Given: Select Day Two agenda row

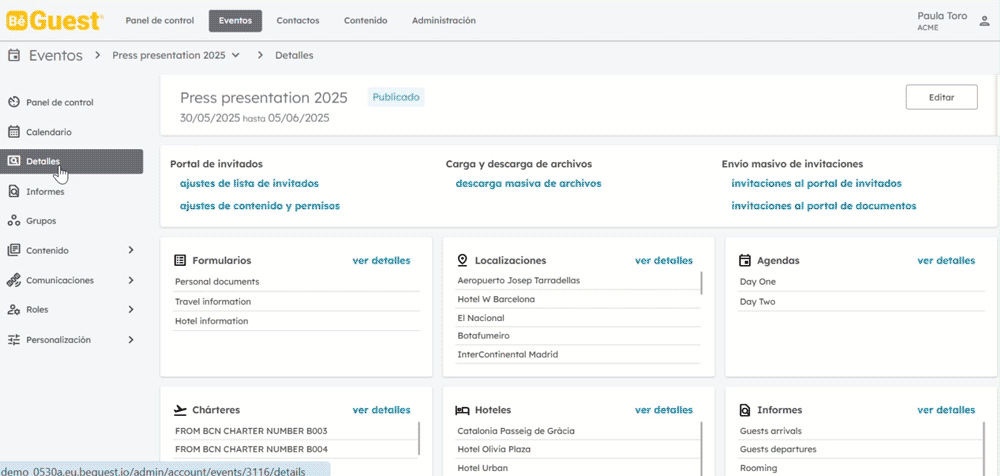Looking at the screenshot, I should point(861,302).
